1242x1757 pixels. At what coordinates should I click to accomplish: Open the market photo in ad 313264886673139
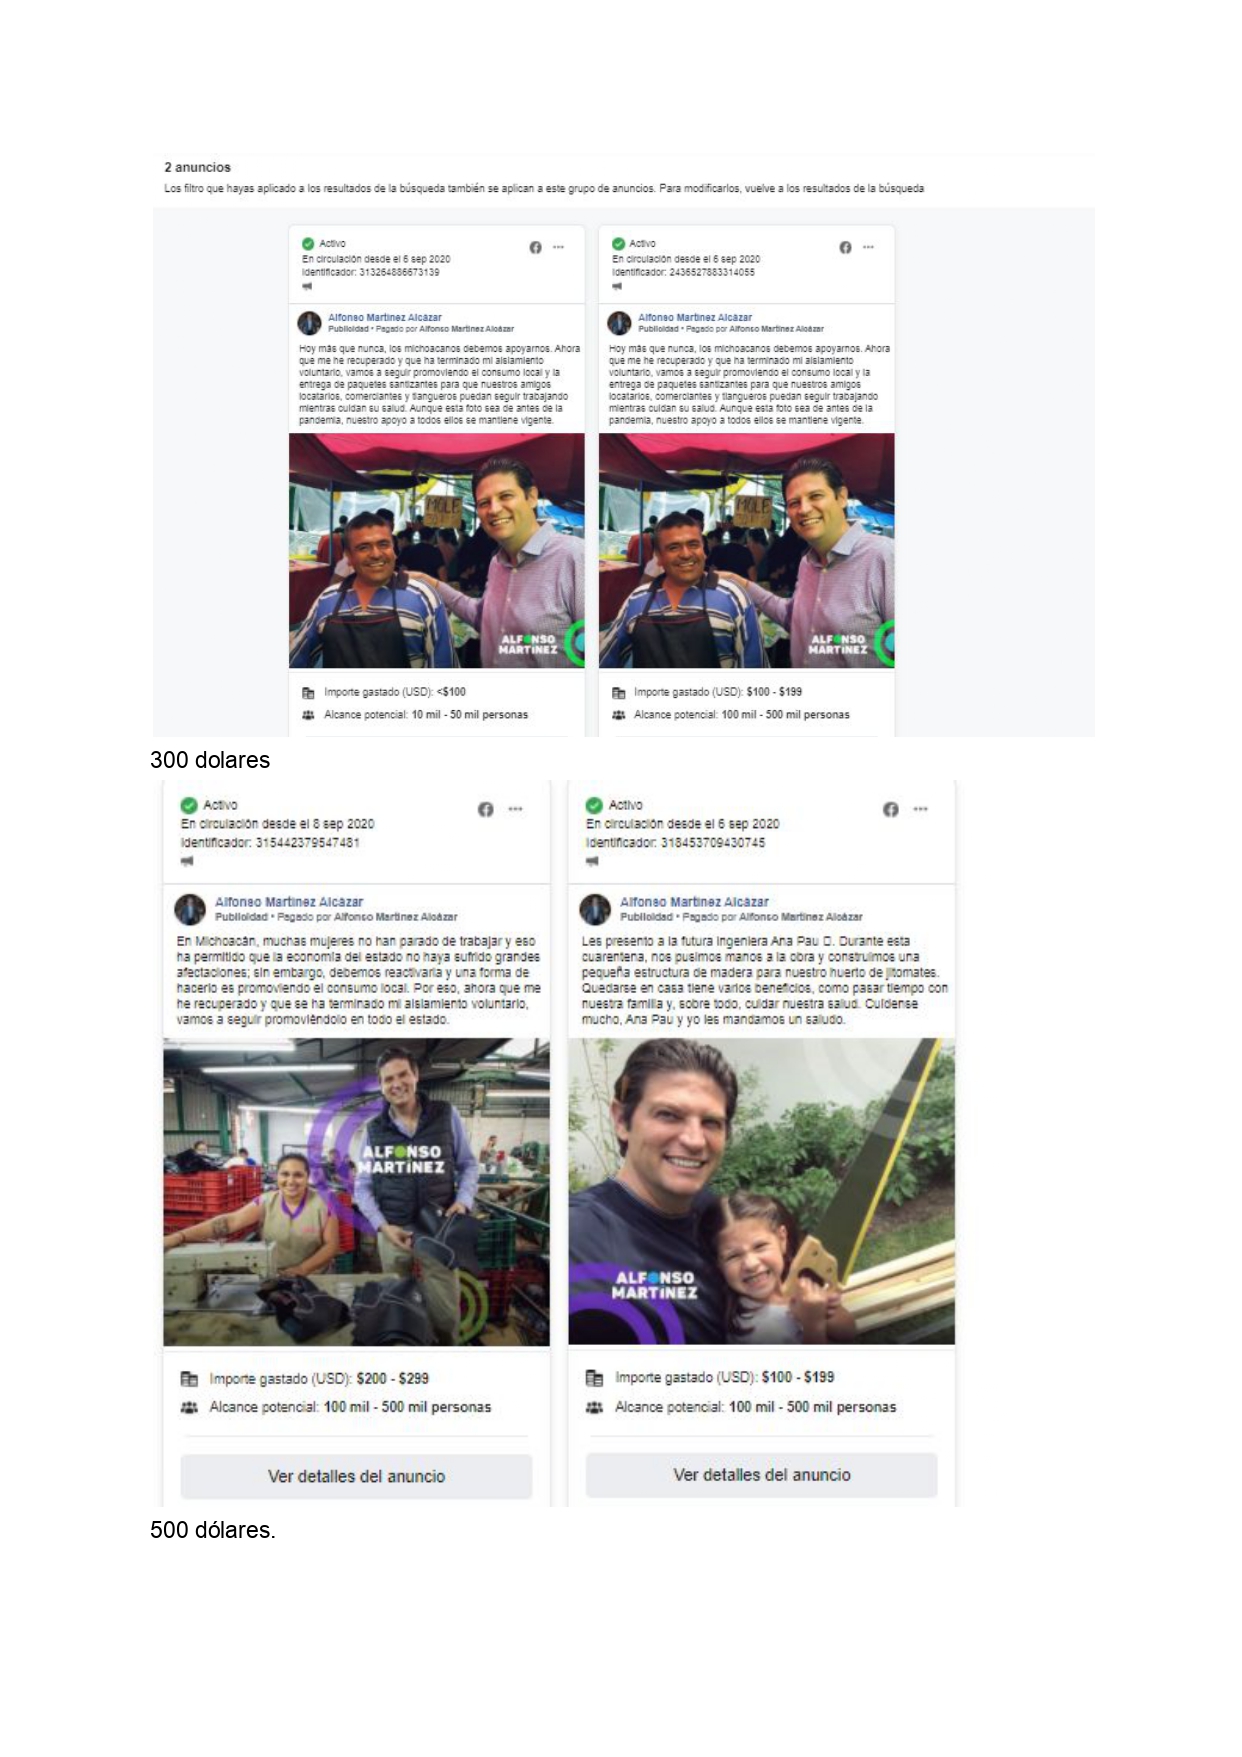pyautogui.click(x=437, y=551)
